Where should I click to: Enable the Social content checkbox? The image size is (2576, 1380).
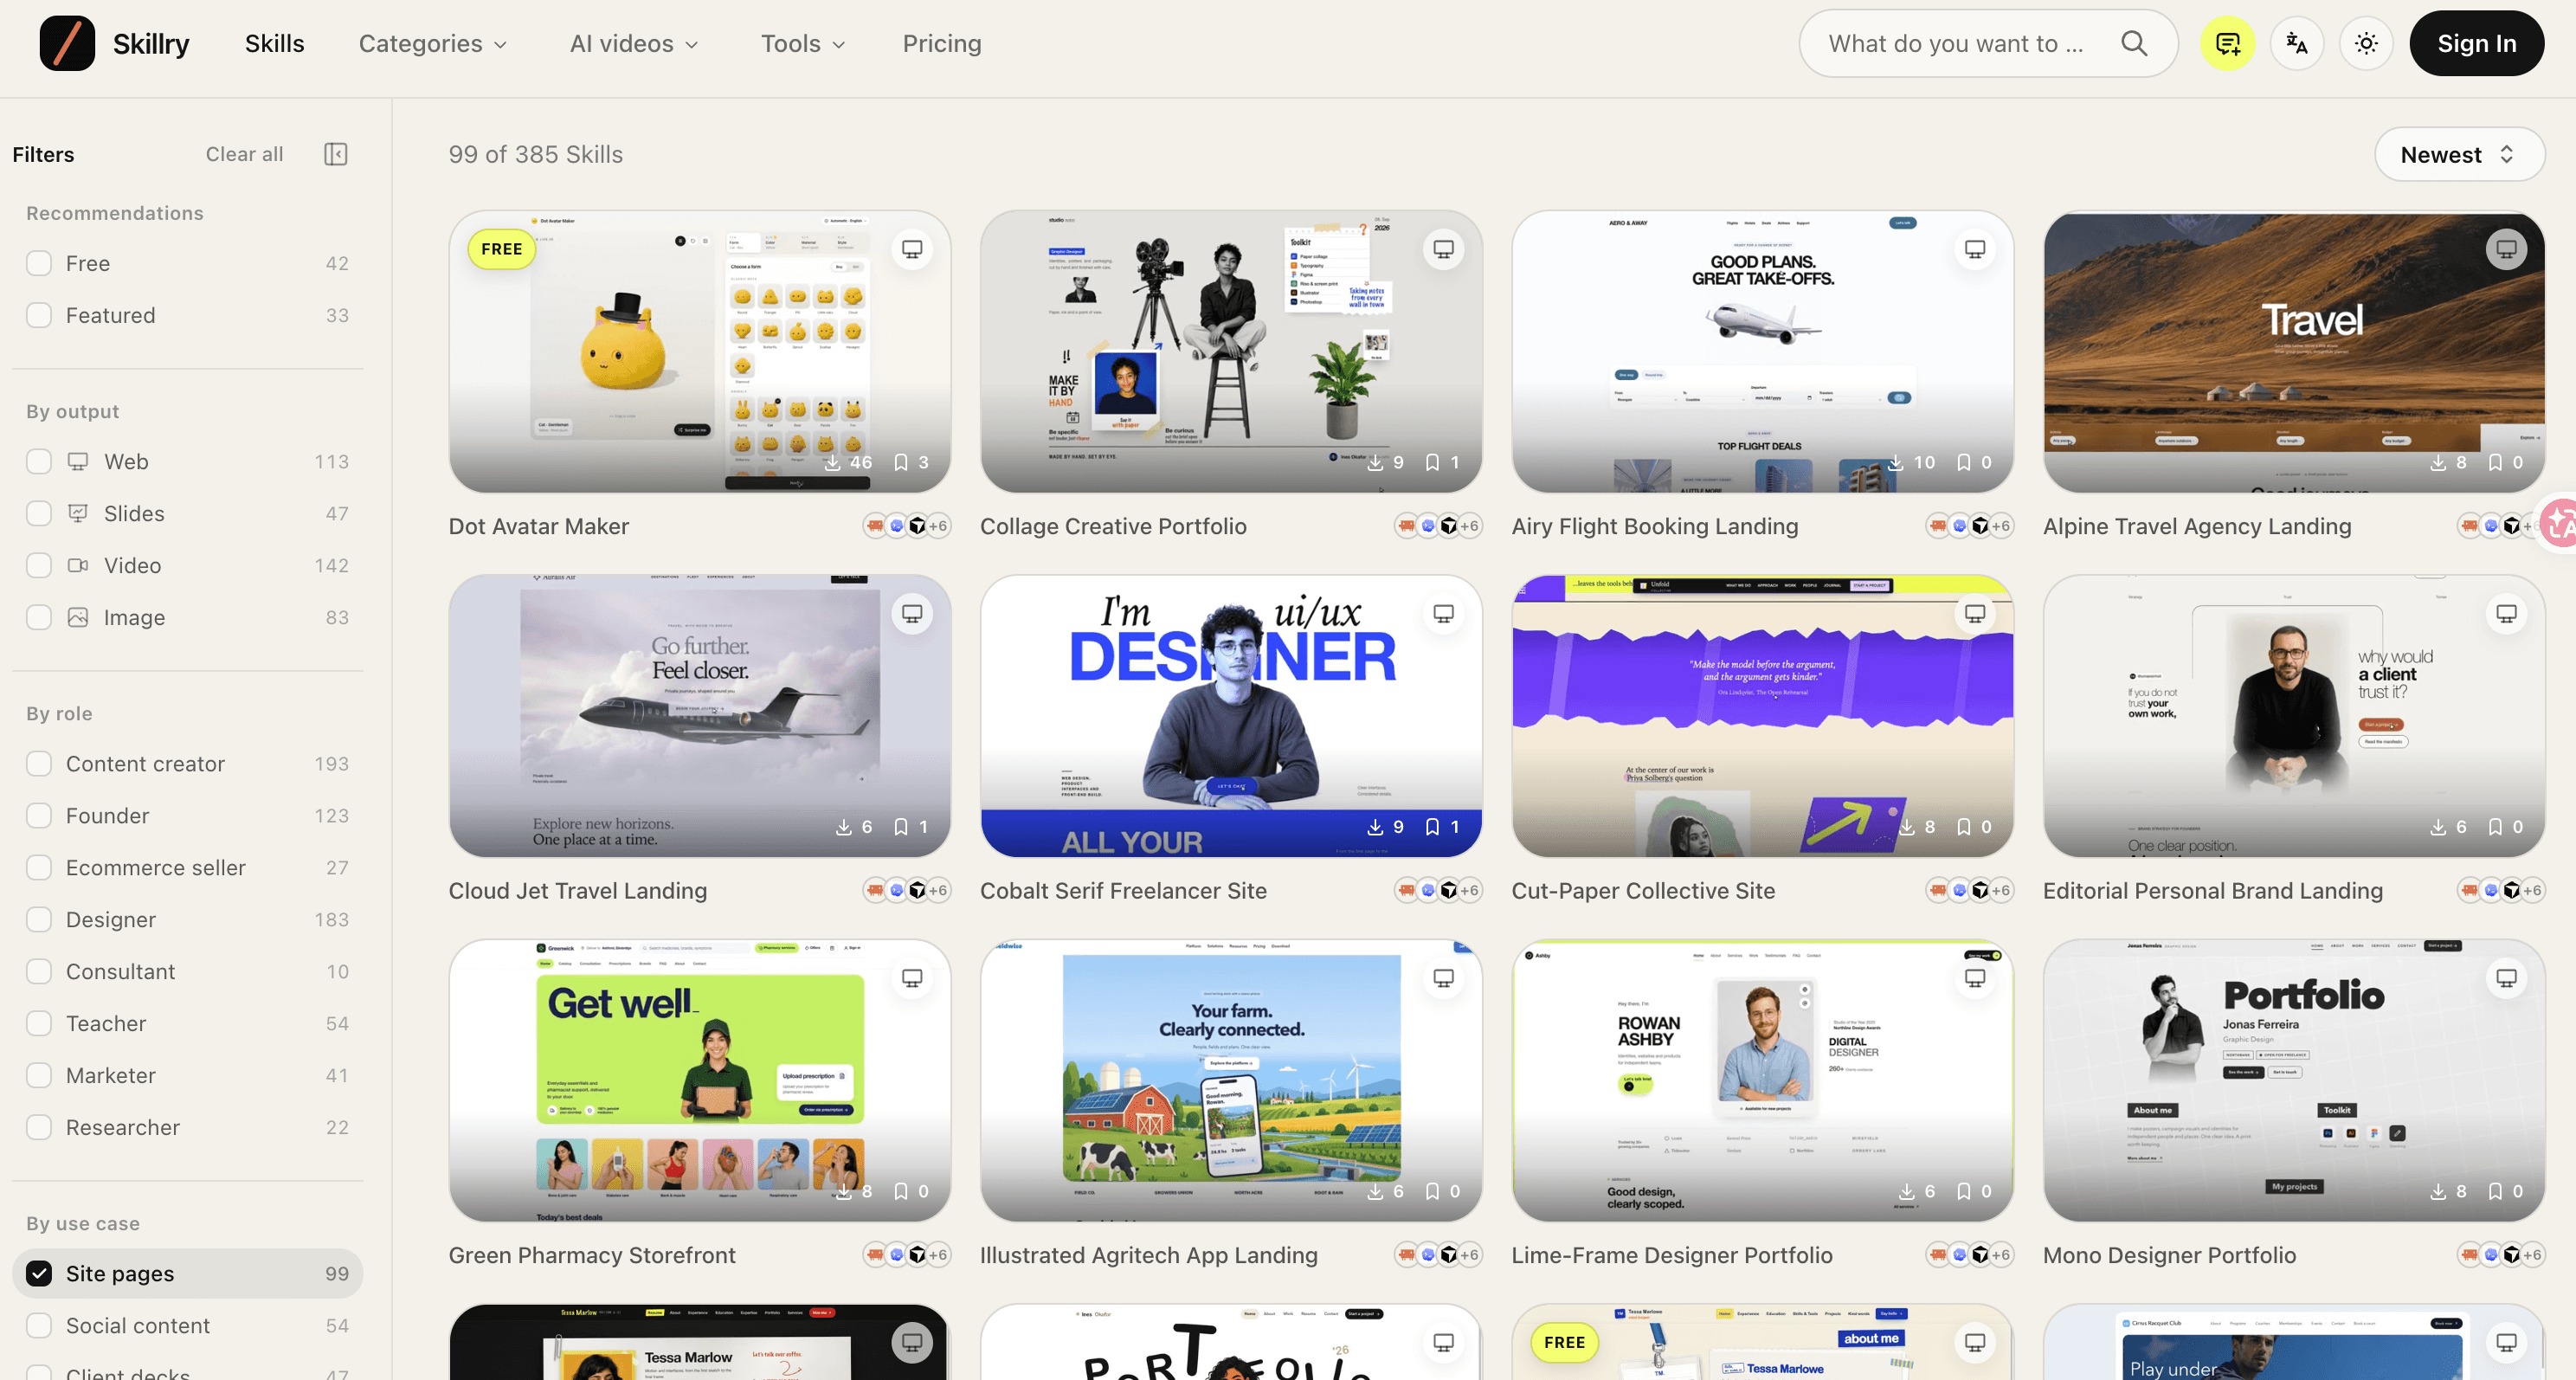39,1325
